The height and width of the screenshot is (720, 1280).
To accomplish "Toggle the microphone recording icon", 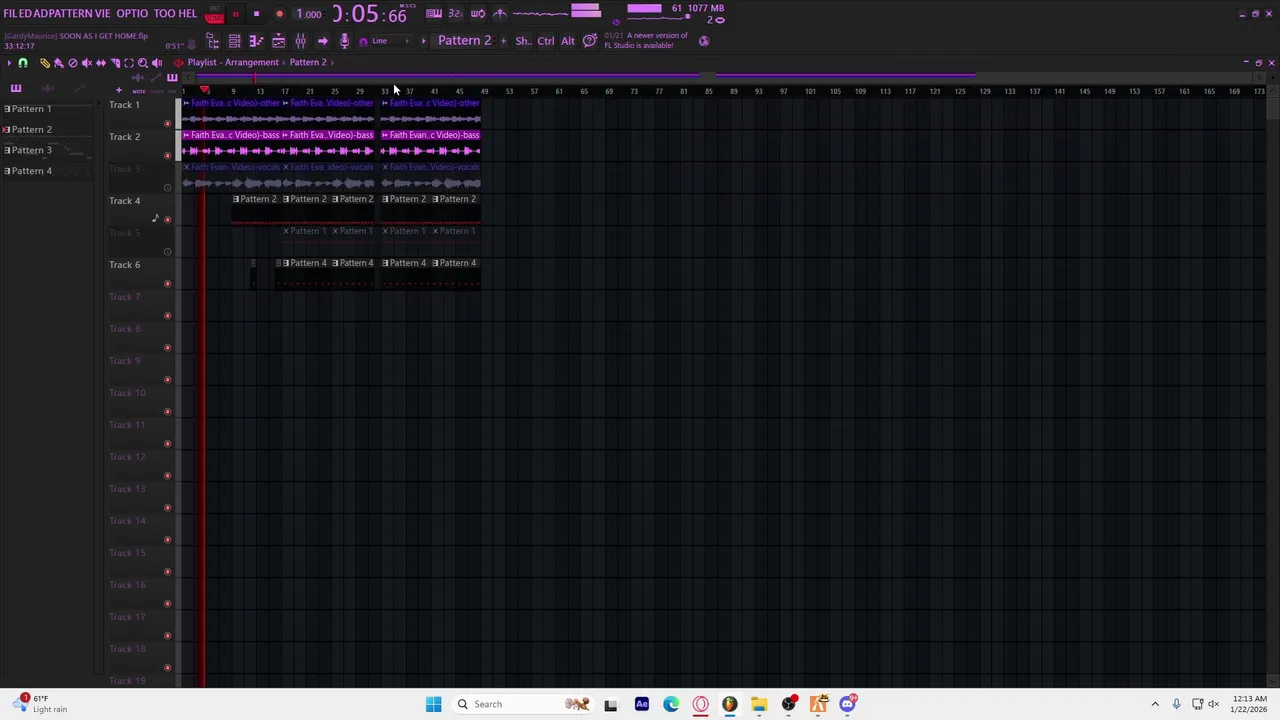I will (x=344, y=41).
